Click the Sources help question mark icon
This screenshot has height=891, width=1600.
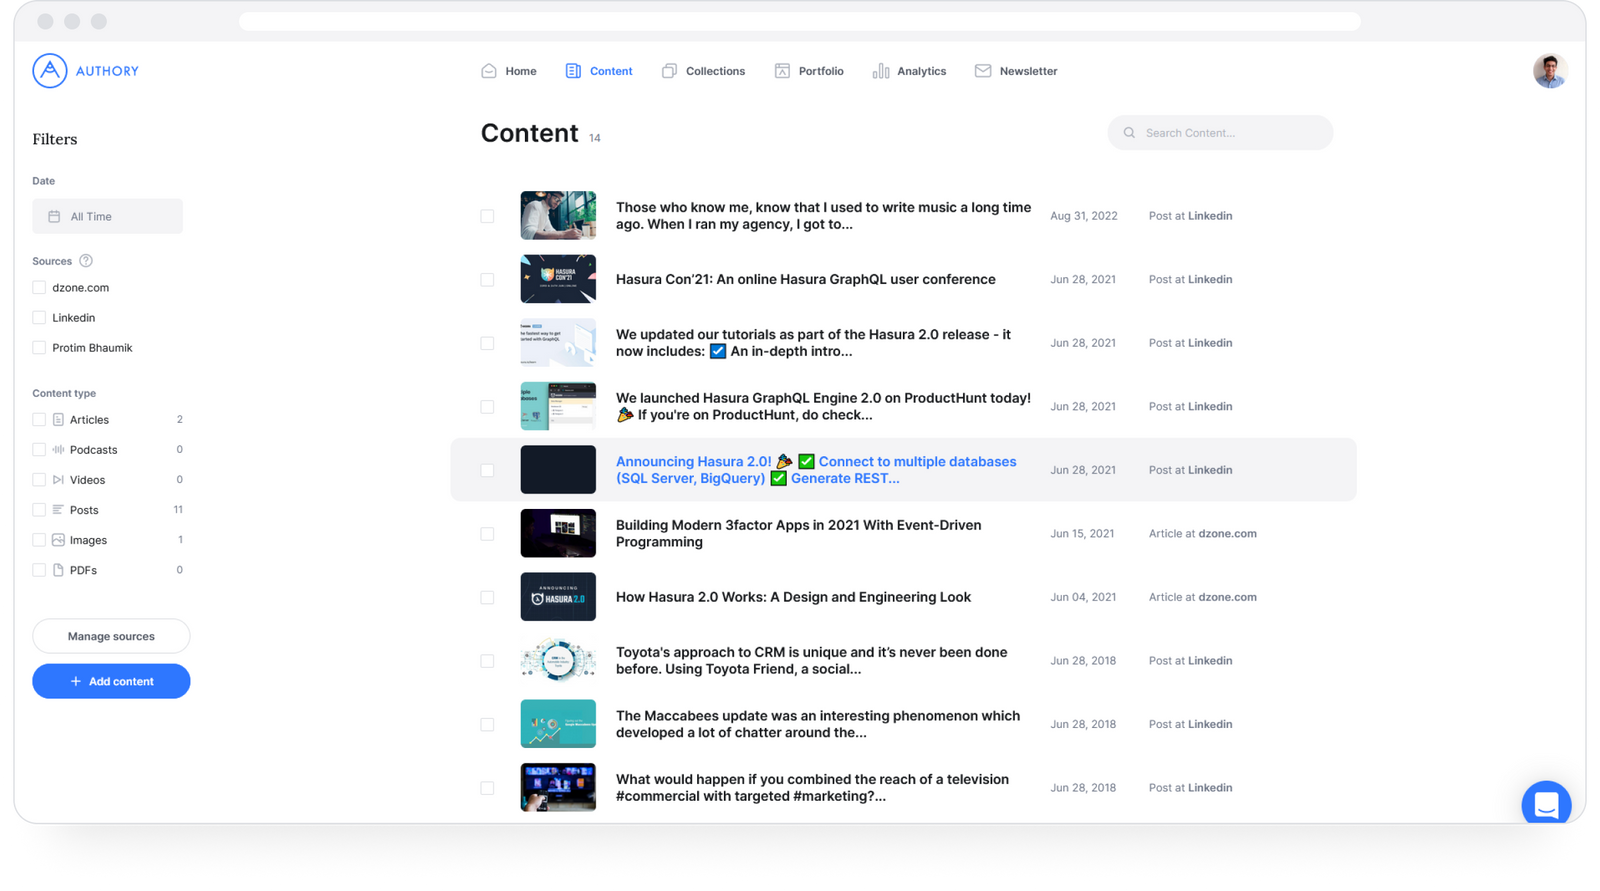point(86,261)
